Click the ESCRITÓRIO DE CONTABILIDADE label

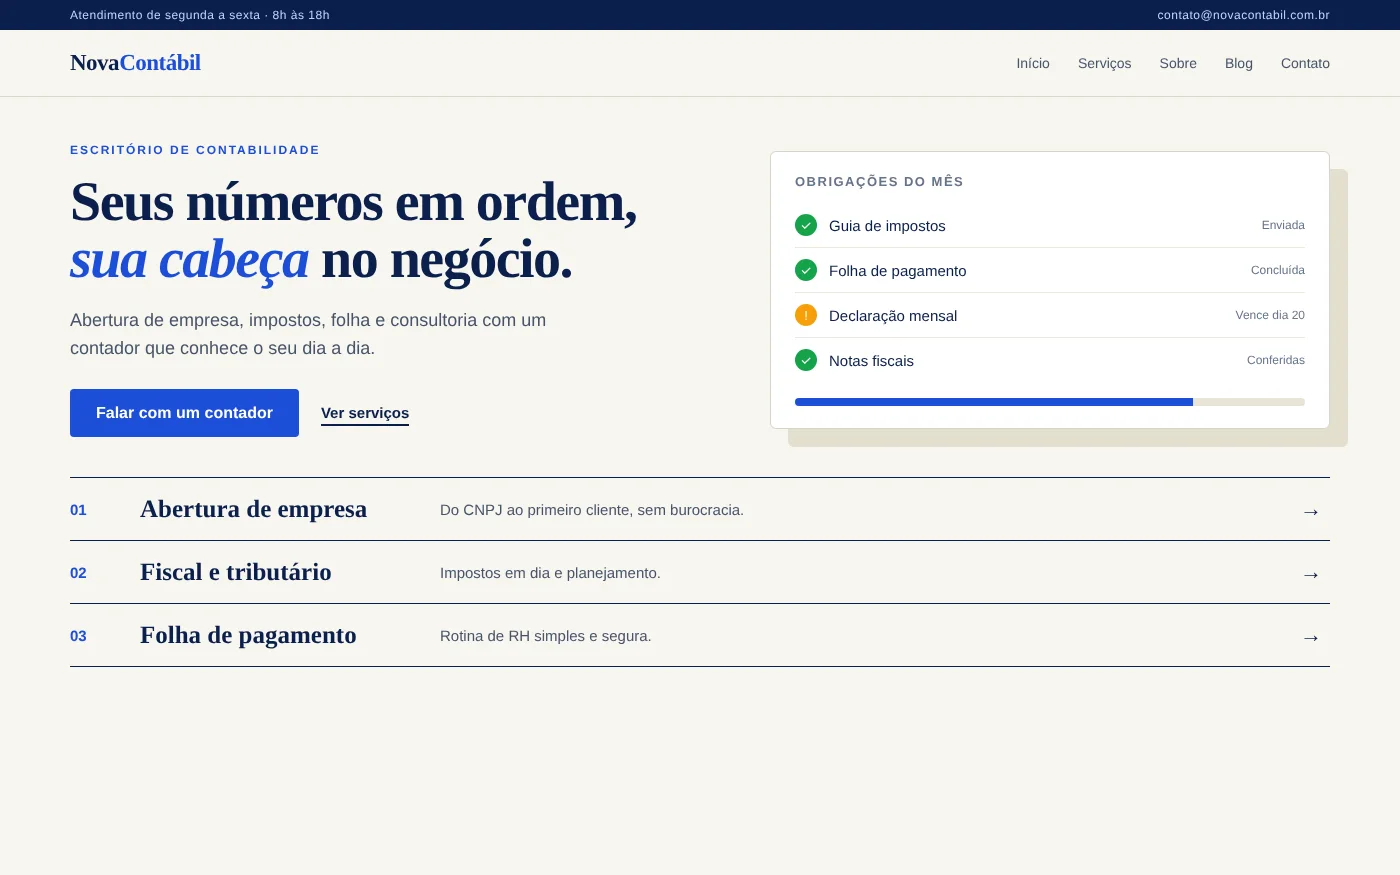click(195, 150)
